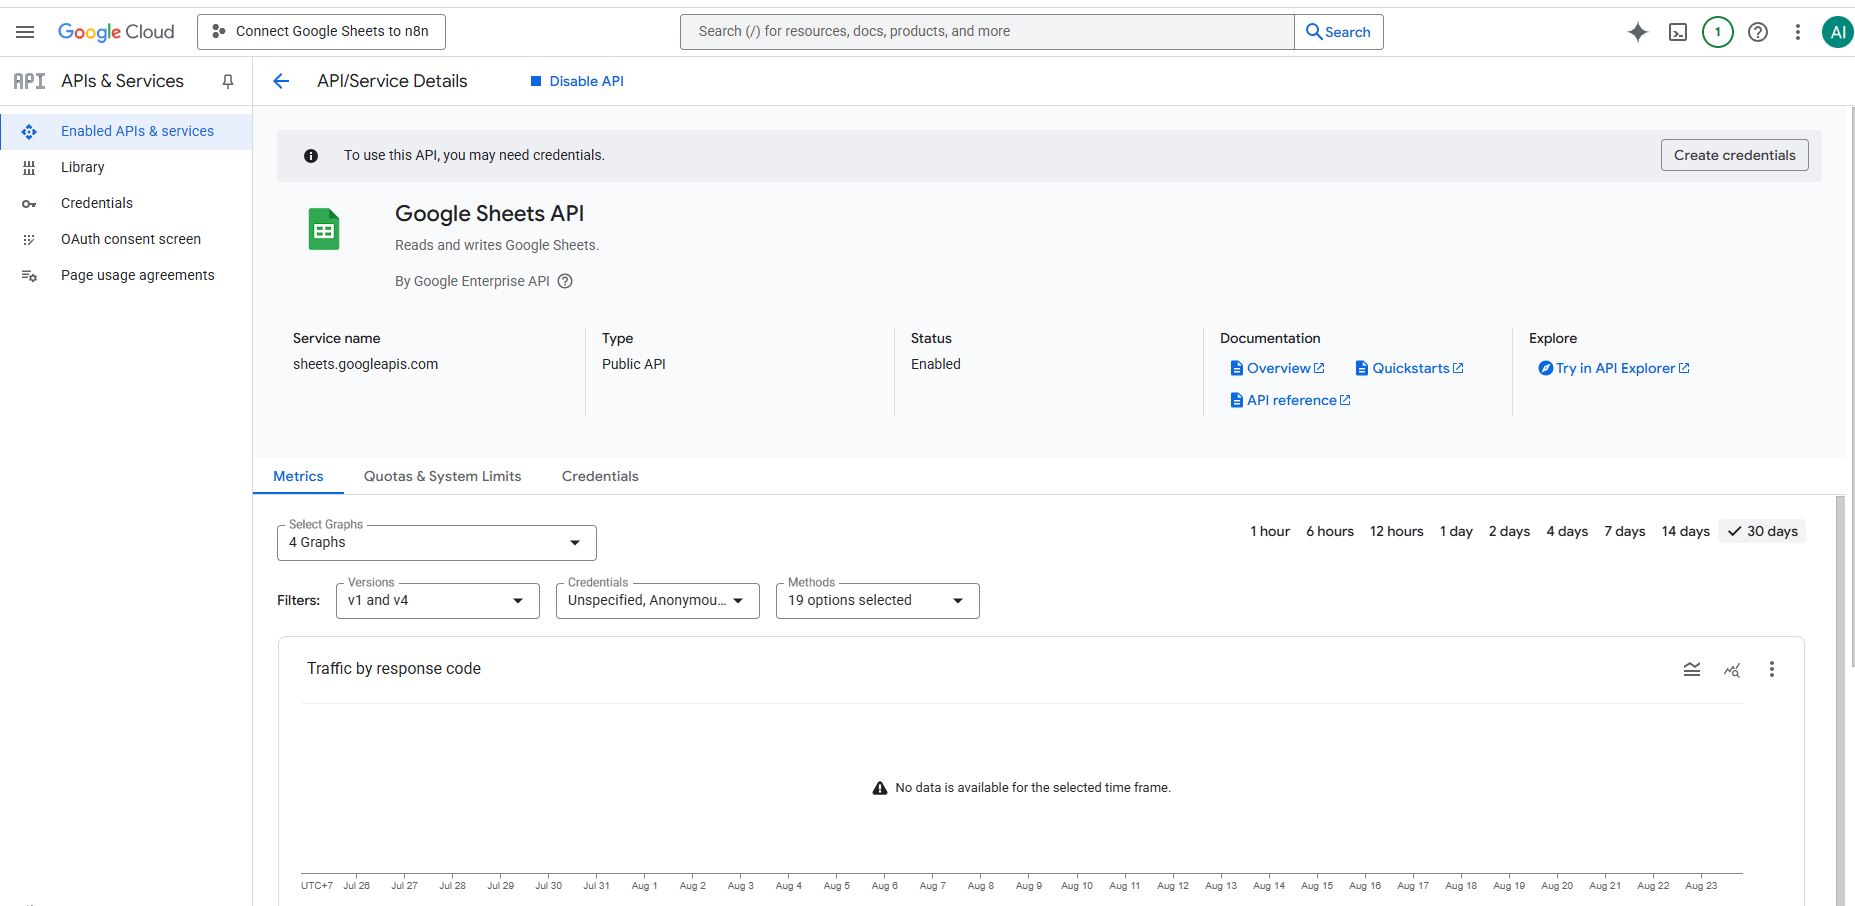The height and width of the screenshot is (906, 1855).
Task: Expand the Select Graphs dropdown
Action: point(437,543)
